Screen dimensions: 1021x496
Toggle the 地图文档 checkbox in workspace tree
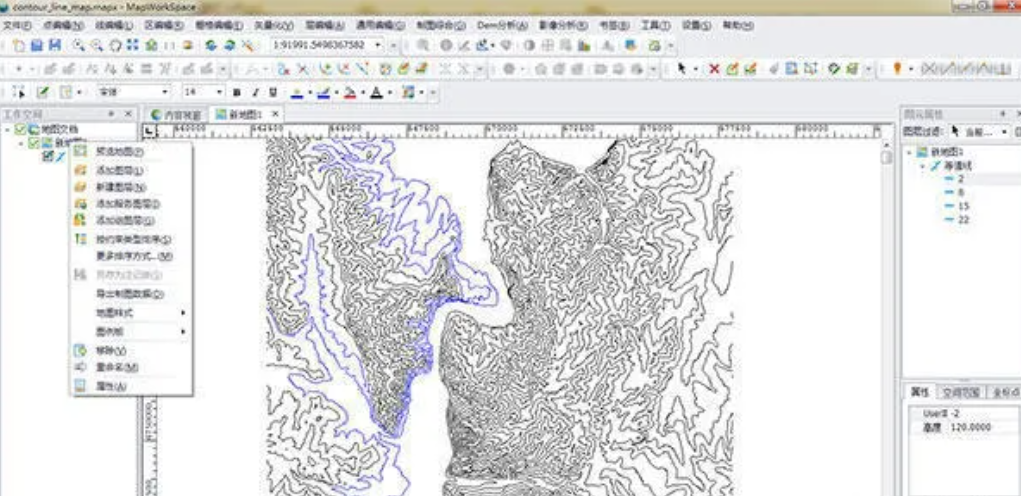point(20,130)
